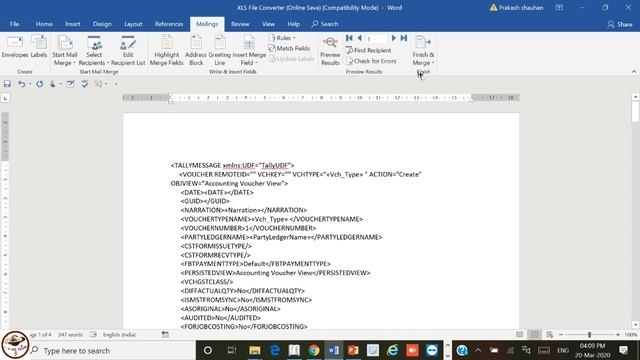Click the scroll down arrow

636,325
